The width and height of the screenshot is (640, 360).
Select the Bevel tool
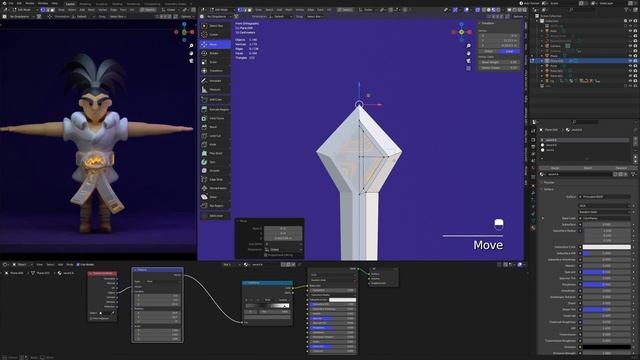tap(215, 127)
